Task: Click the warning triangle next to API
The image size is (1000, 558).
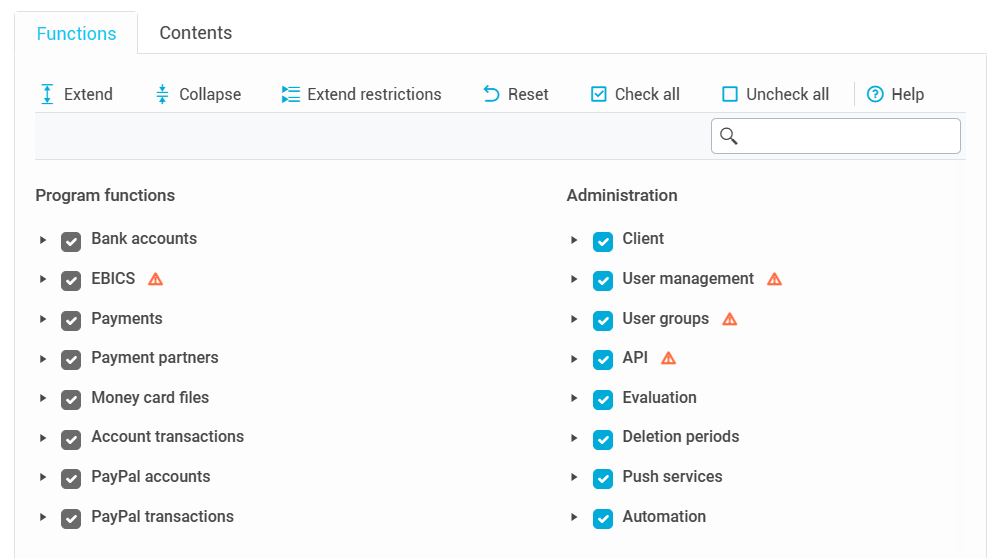Action: pos(668,358)
